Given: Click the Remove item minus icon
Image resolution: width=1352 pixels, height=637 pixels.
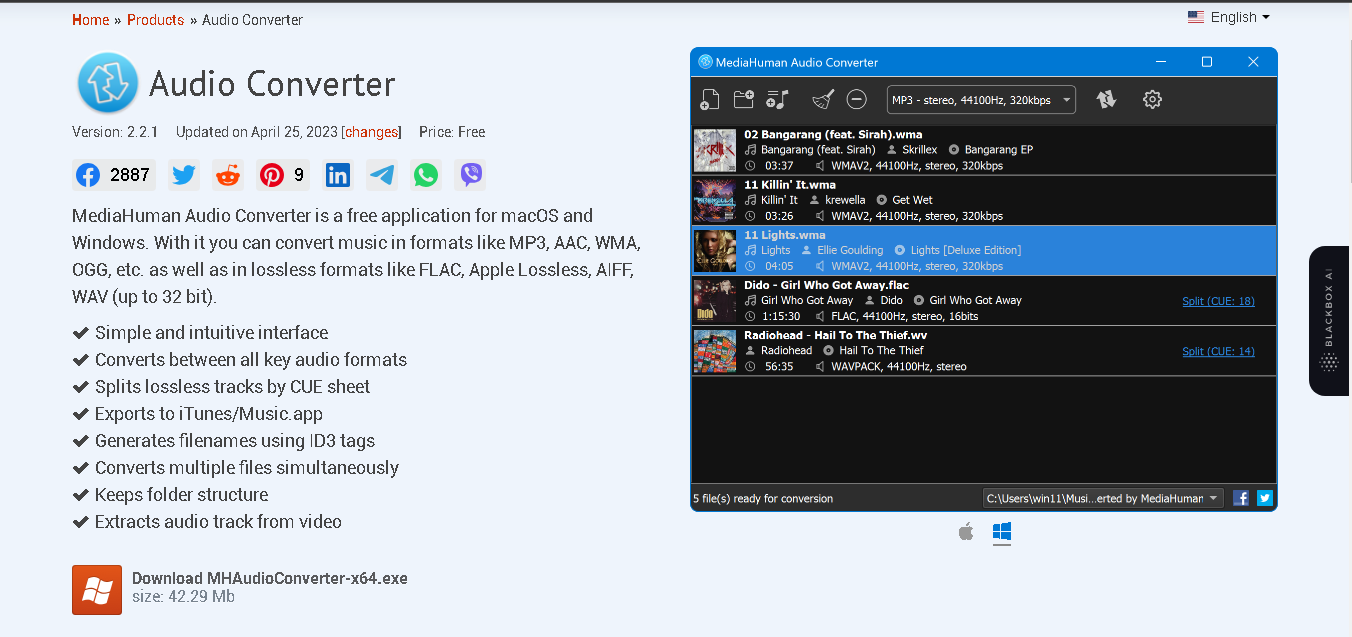Looking at the screenshot, I should coord(856,99).
